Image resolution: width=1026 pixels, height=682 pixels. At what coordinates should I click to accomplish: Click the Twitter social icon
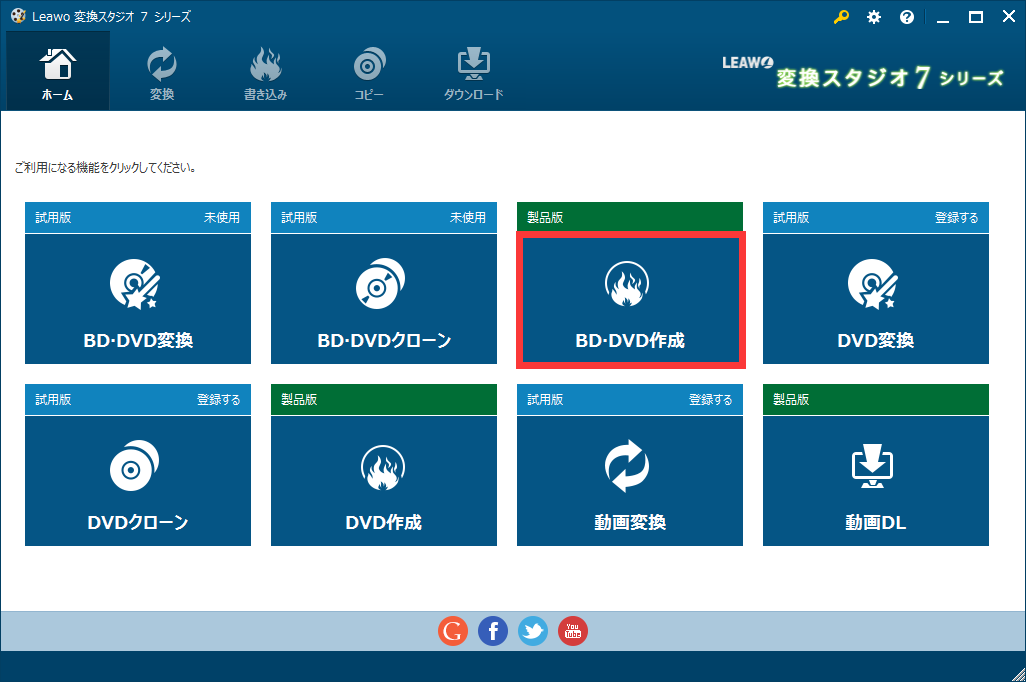click(532, 631)
